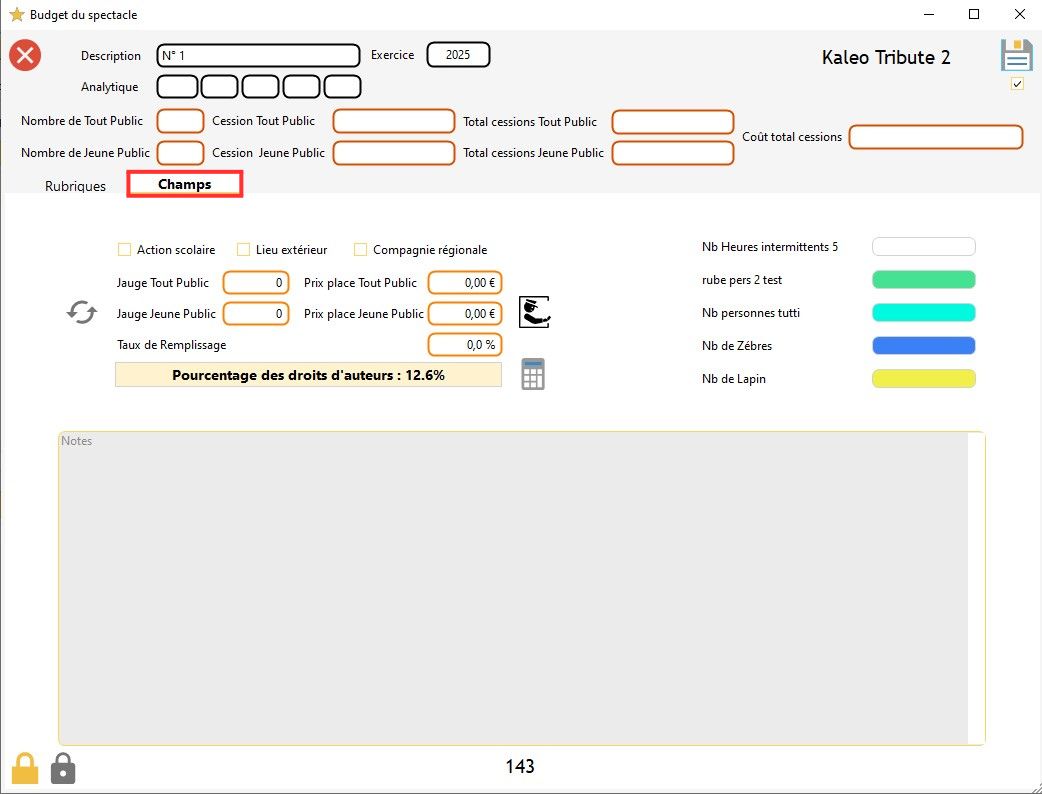Viewport: 1042px width, 794px height.
Task: Save budget with the floppy disk icon
Action: tap(1016, 56)
